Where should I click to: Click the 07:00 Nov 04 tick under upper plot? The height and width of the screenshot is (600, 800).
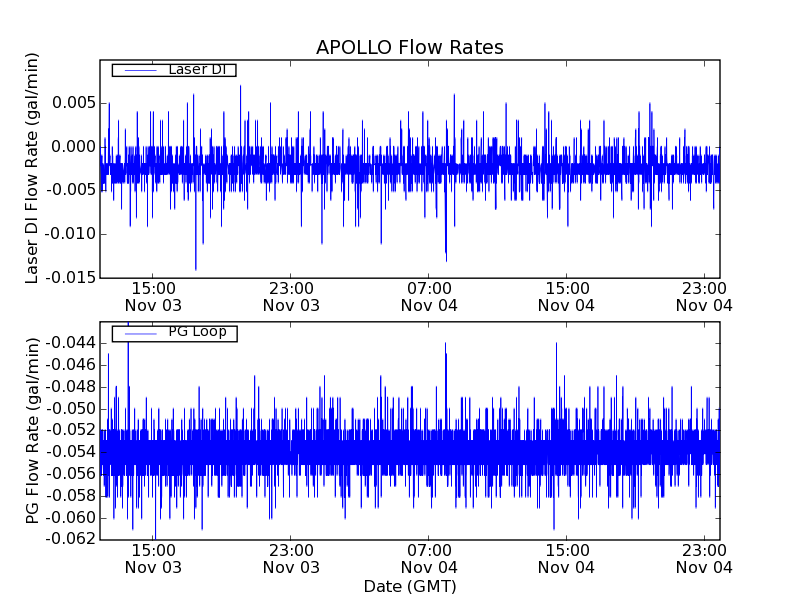429,296
